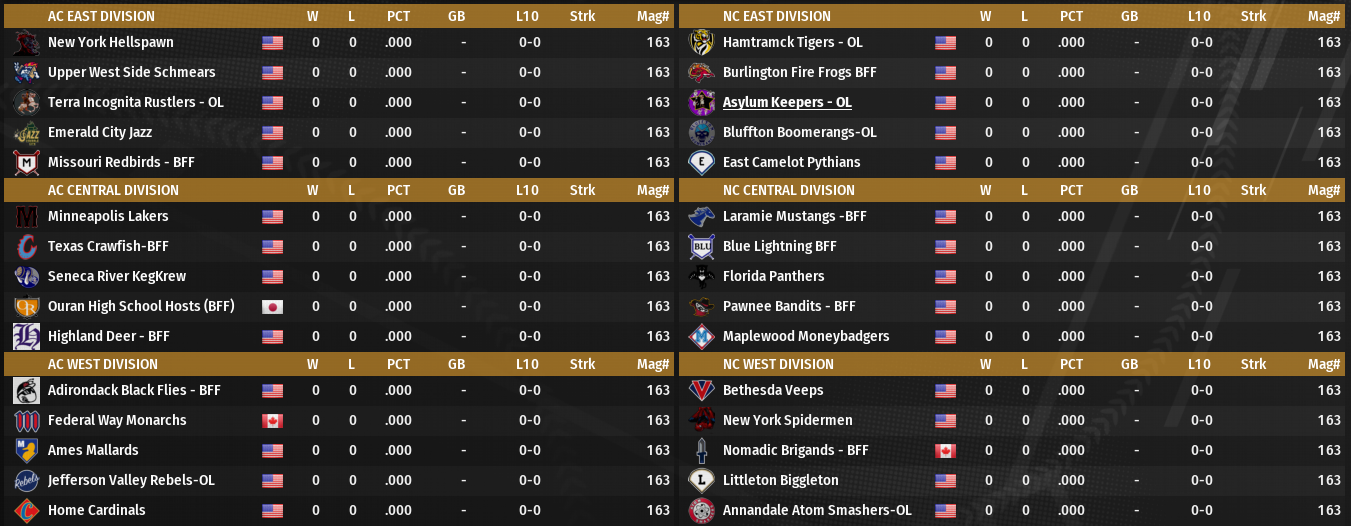The width and height of the screenshot is (1351, 526).
Task: Click the Bethesda Veeps team logo
Action: click(700, 391)
